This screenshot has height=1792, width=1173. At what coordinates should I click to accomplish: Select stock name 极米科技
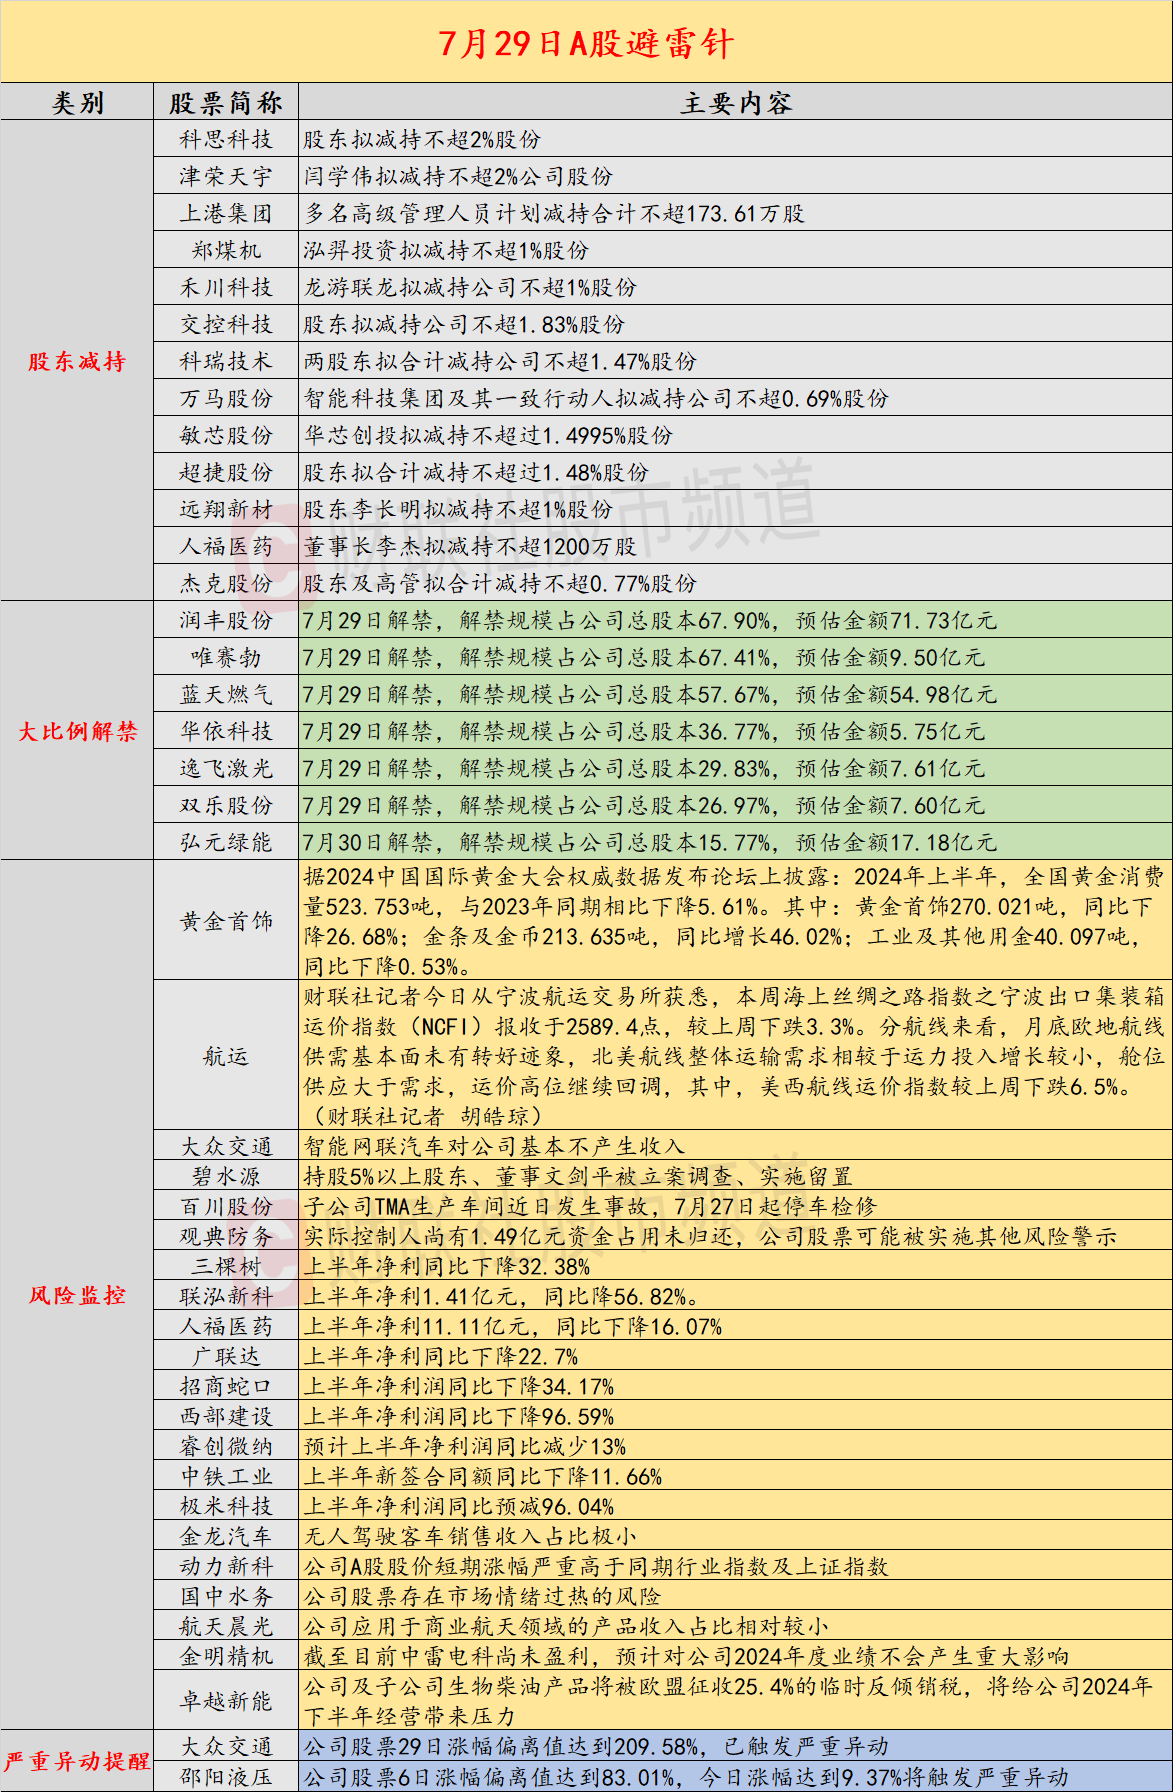226,1506
